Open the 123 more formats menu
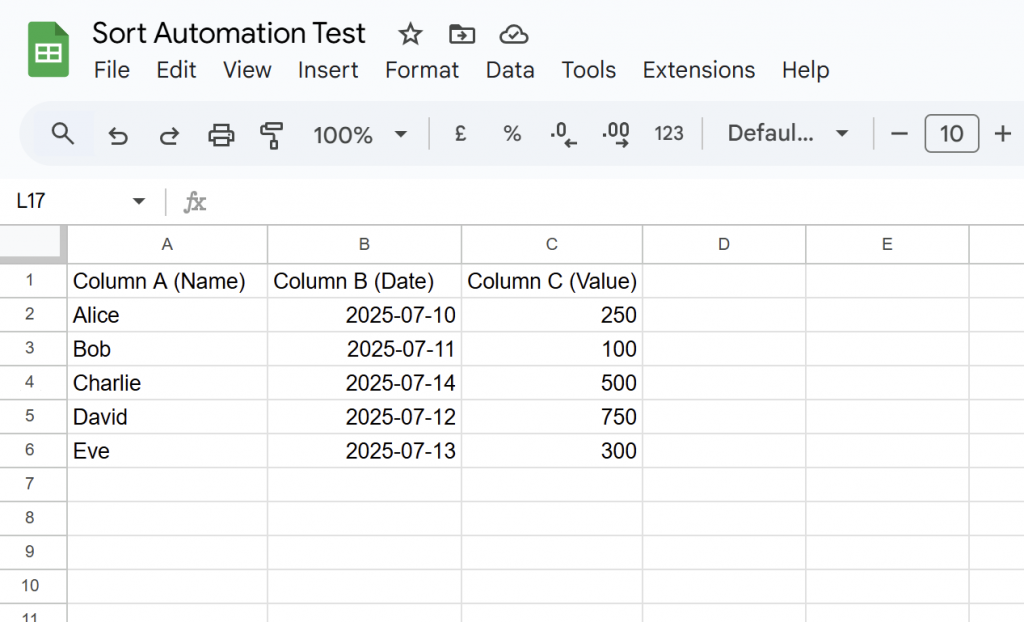Viewport: 1024px width, 622px height. [668, 134]
